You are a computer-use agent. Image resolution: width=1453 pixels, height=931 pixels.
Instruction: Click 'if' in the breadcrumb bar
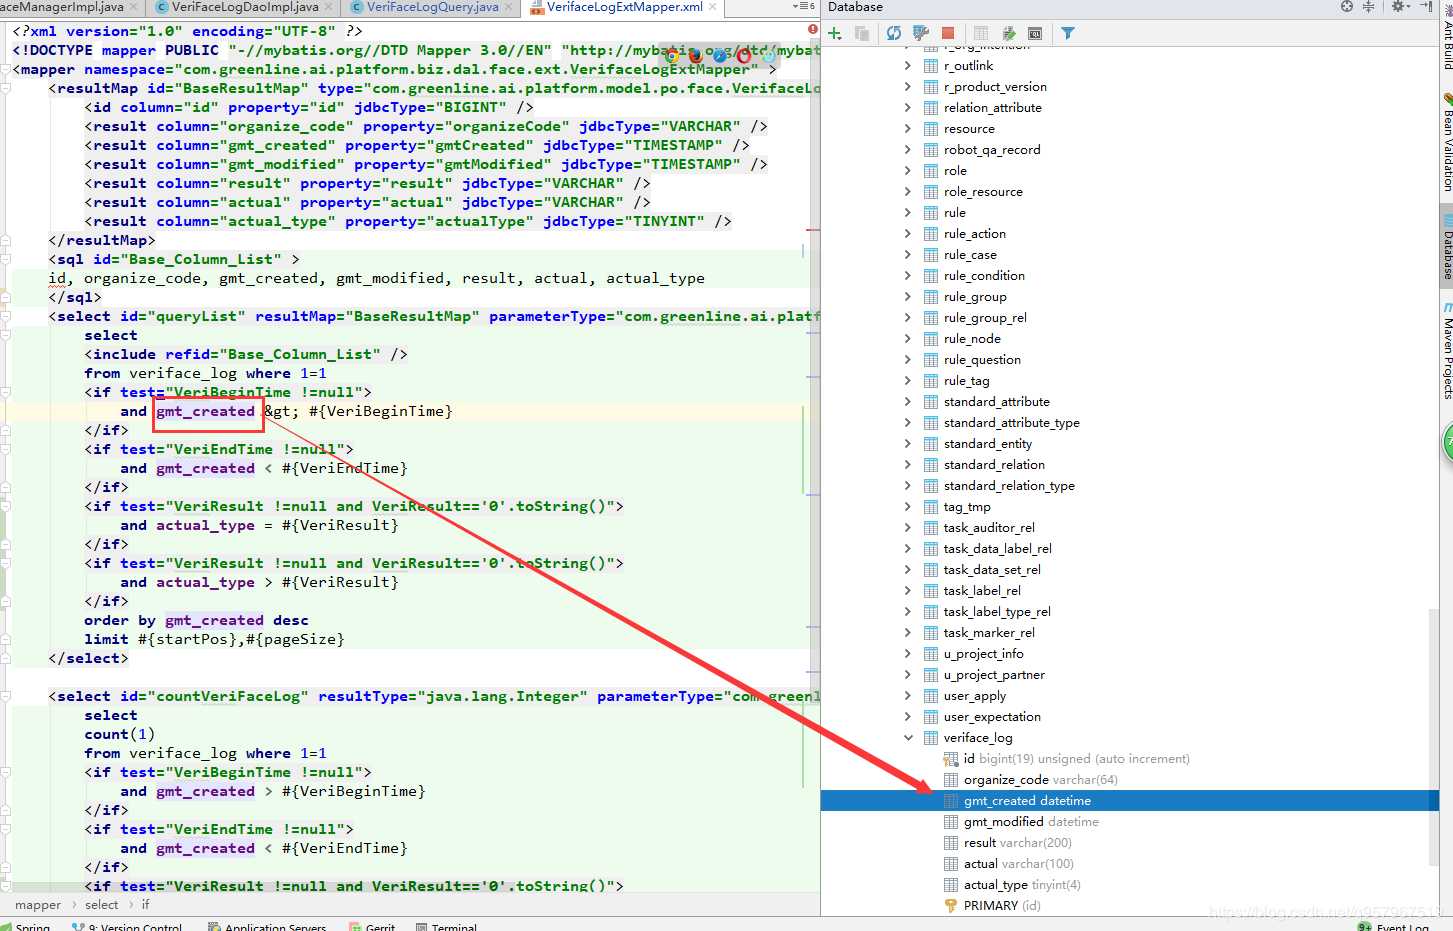tap(146, 905)
